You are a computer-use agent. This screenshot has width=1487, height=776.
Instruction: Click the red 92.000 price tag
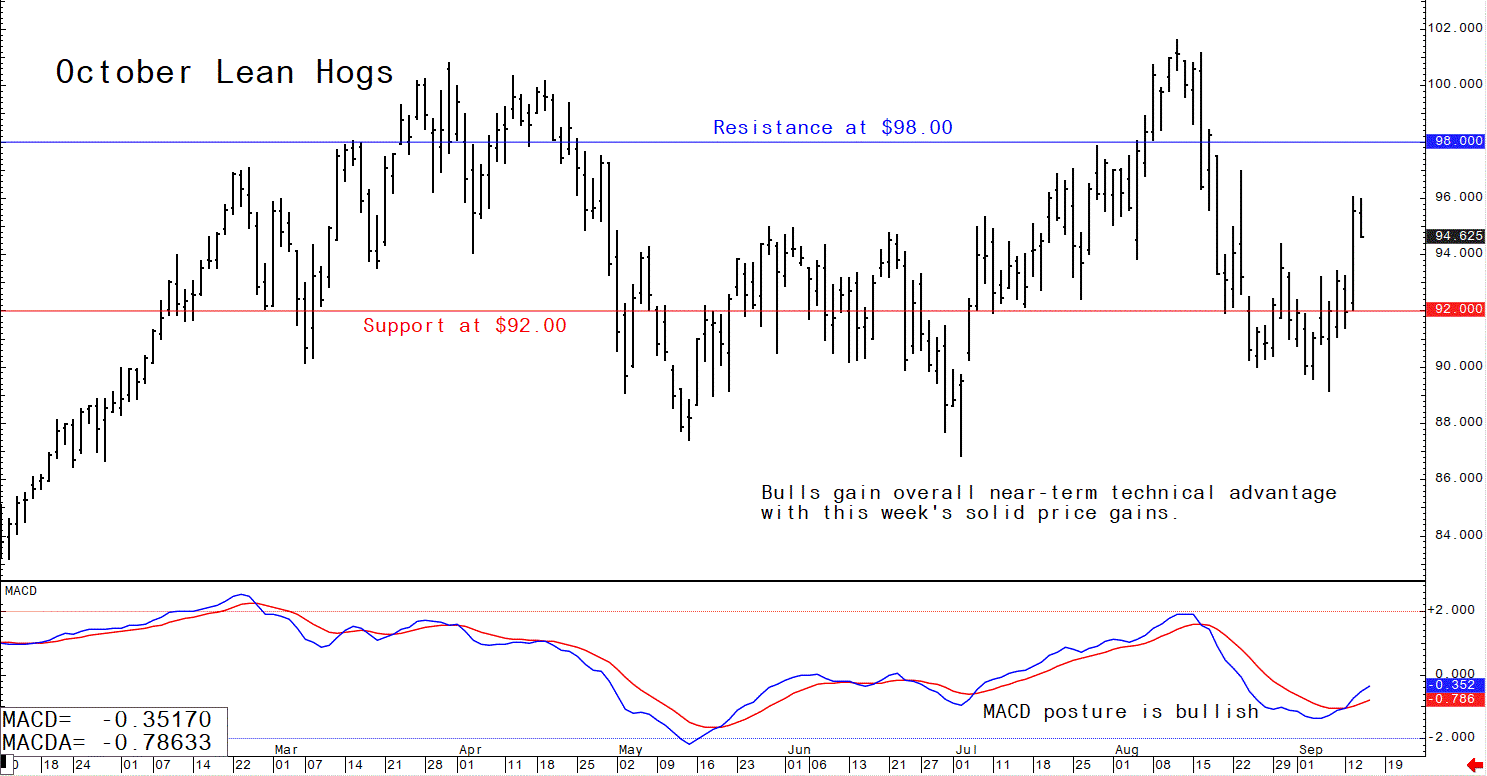coord(1455,310)
